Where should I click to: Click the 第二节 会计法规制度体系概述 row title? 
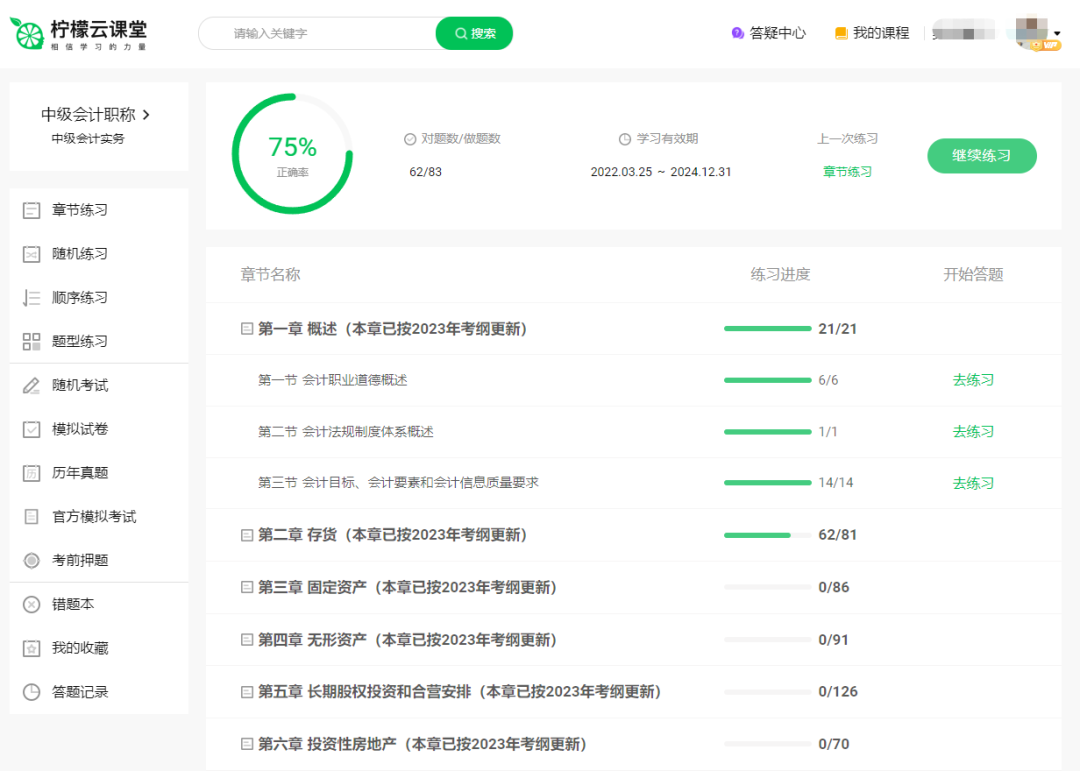(346, 431)
